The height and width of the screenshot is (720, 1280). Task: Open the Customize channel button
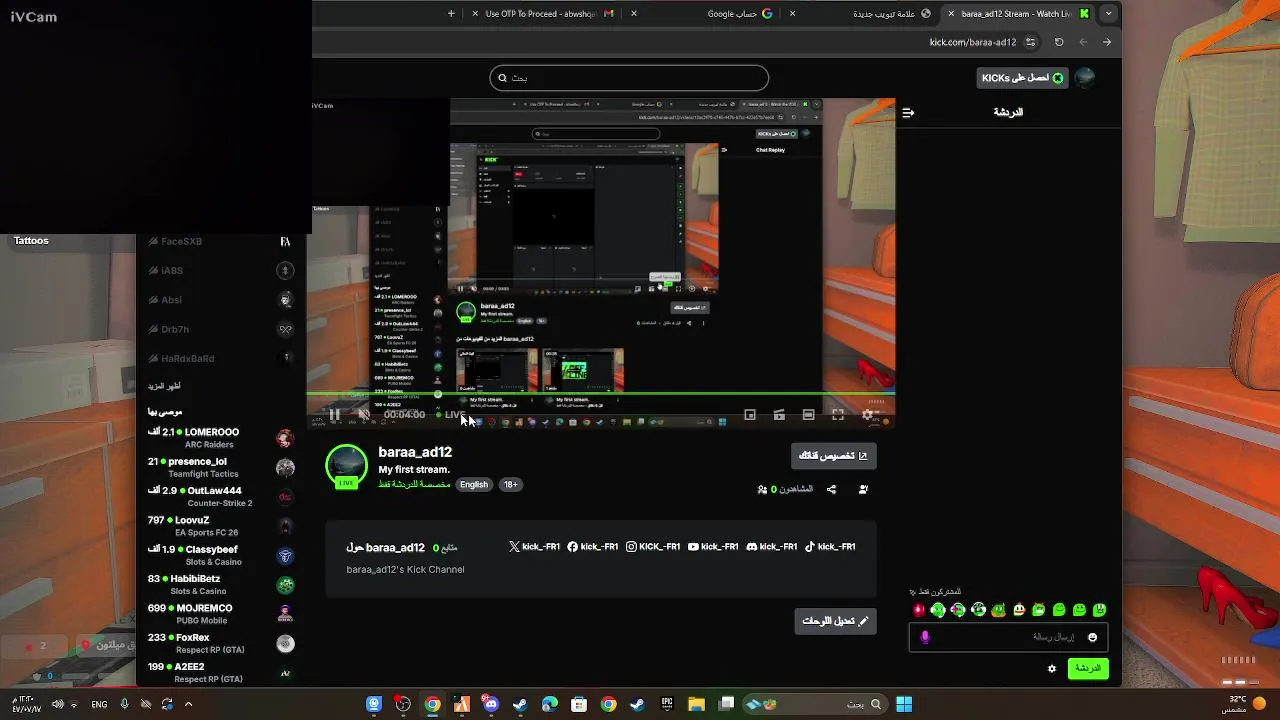[833, 456]
